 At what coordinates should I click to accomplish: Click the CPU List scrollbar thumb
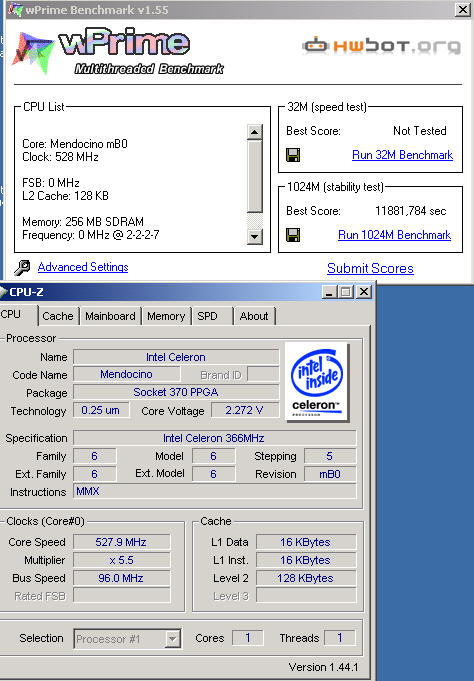click(x=255, y=176)
